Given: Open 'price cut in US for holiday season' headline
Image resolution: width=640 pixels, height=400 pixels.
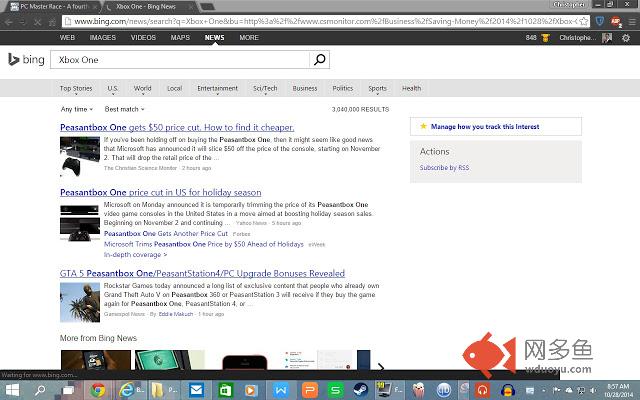Looking at the screenshot, I should click(160, 192).
